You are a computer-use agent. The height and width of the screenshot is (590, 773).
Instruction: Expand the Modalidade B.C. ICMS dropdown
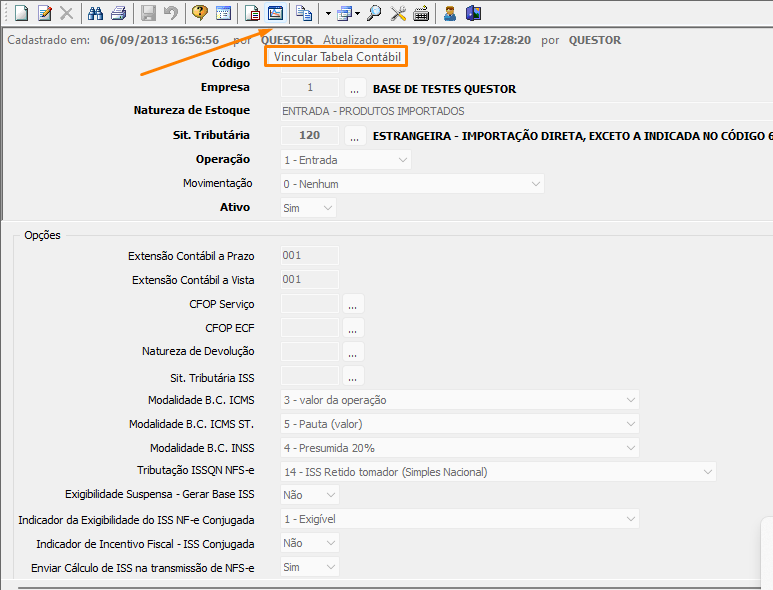point(631,400)
